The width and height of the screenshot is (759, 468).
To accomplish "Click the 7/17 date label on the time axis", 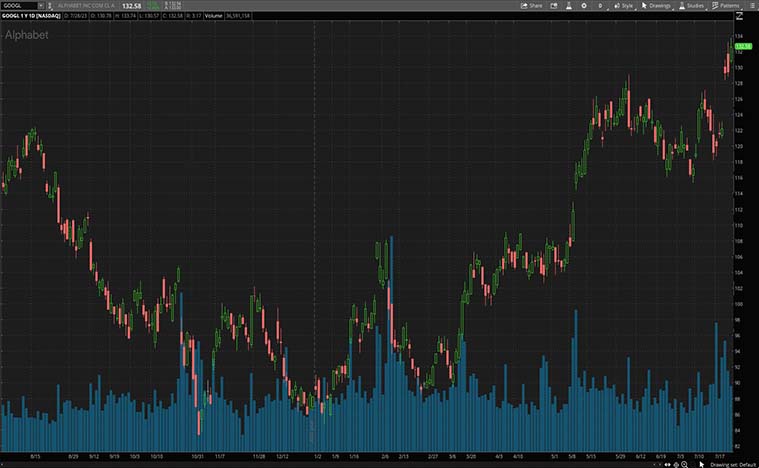I will click(x=720, y=456).
